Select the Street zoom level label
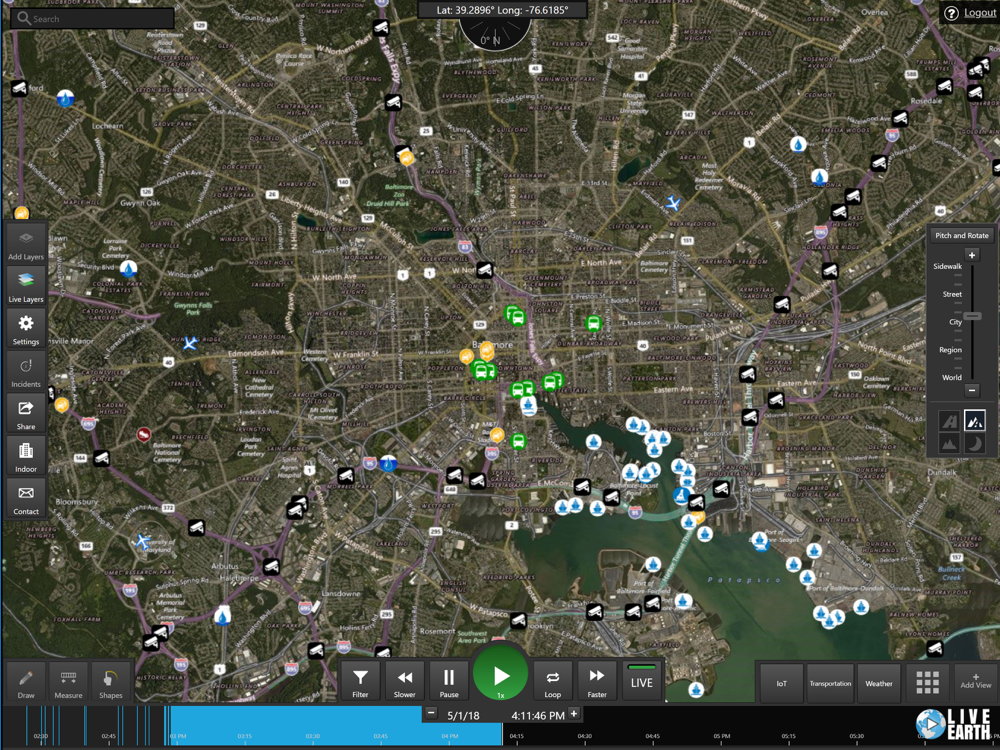 [x=952, y=294]
